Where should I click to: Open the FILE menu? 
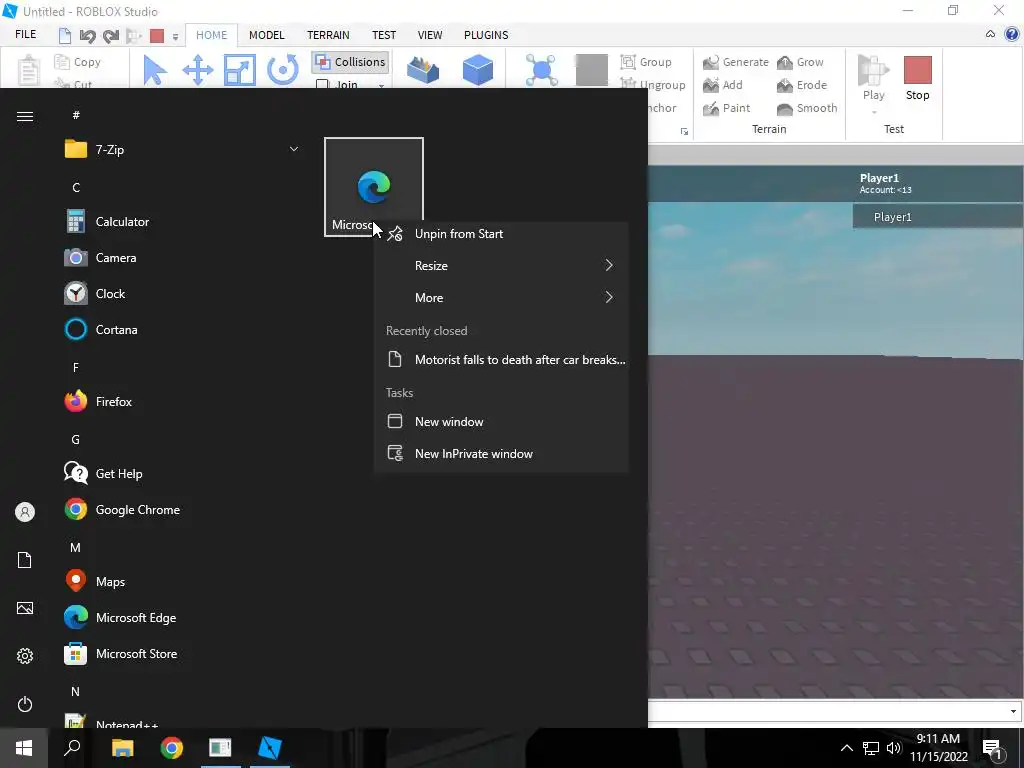click(x=25, y=35)
